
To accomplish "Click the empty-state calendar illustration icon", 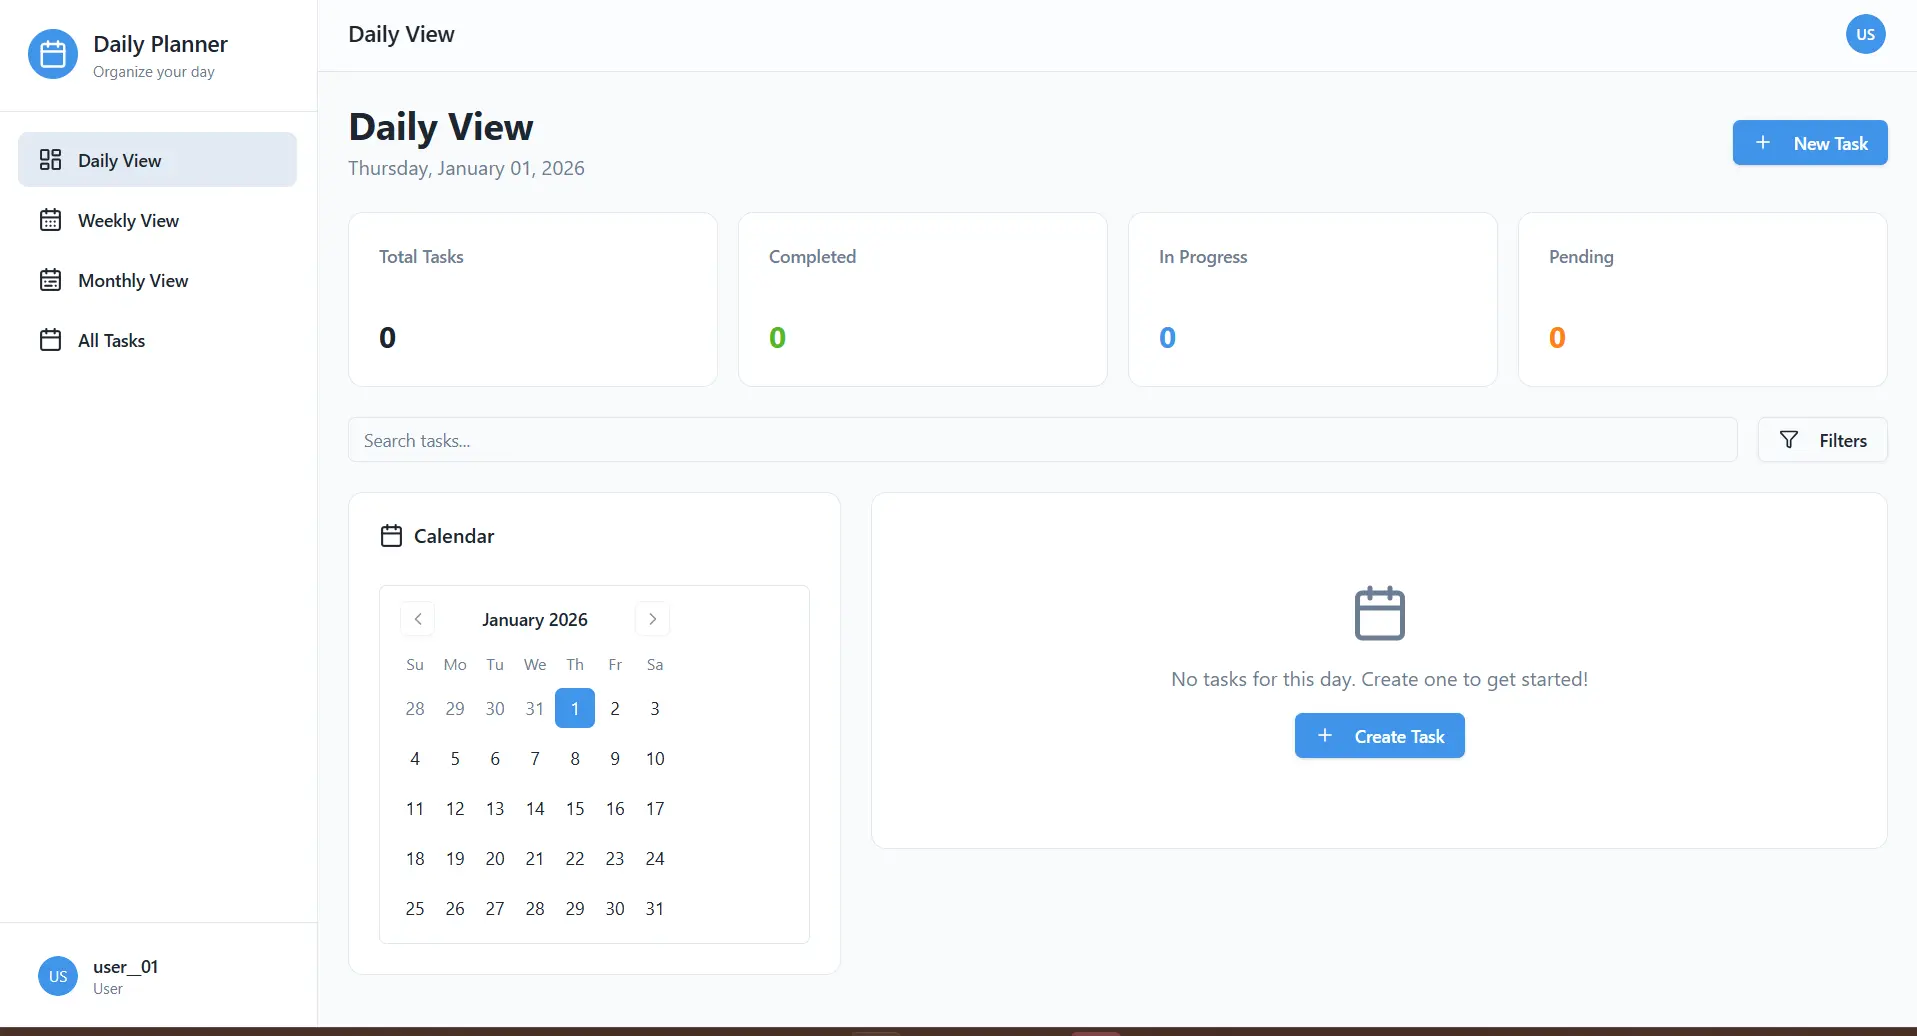I will pyautogui.click(x=1378, y=612).
